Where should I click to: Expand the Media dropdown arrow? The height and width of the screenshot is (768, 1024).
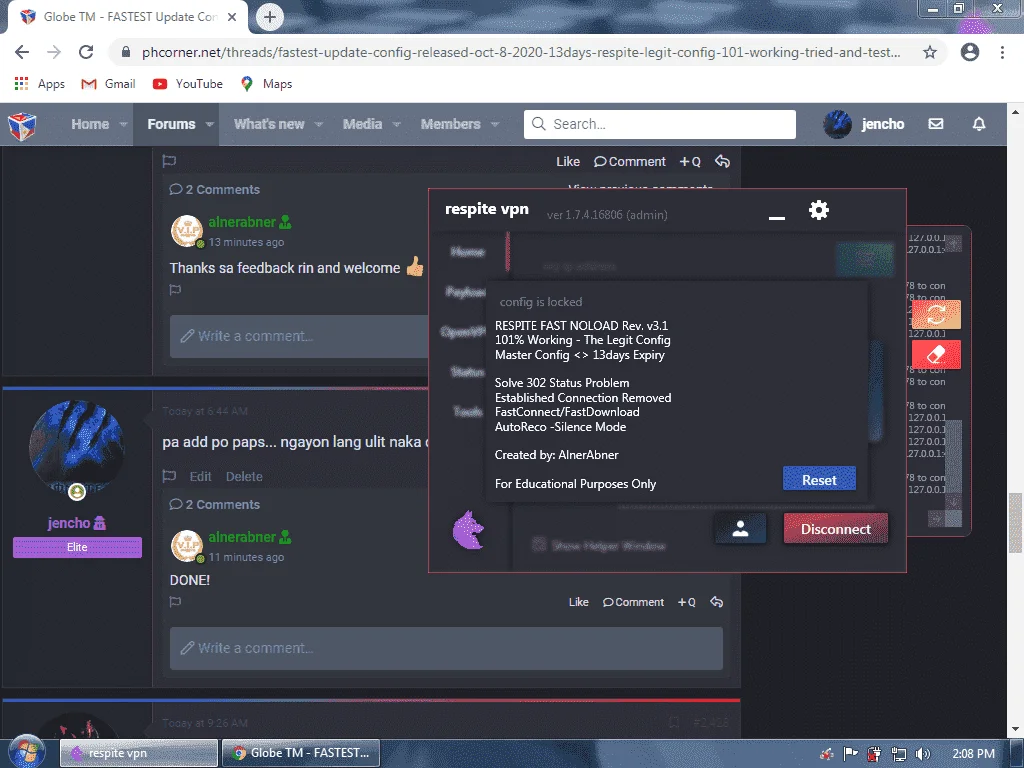click(x=396, y=124)
